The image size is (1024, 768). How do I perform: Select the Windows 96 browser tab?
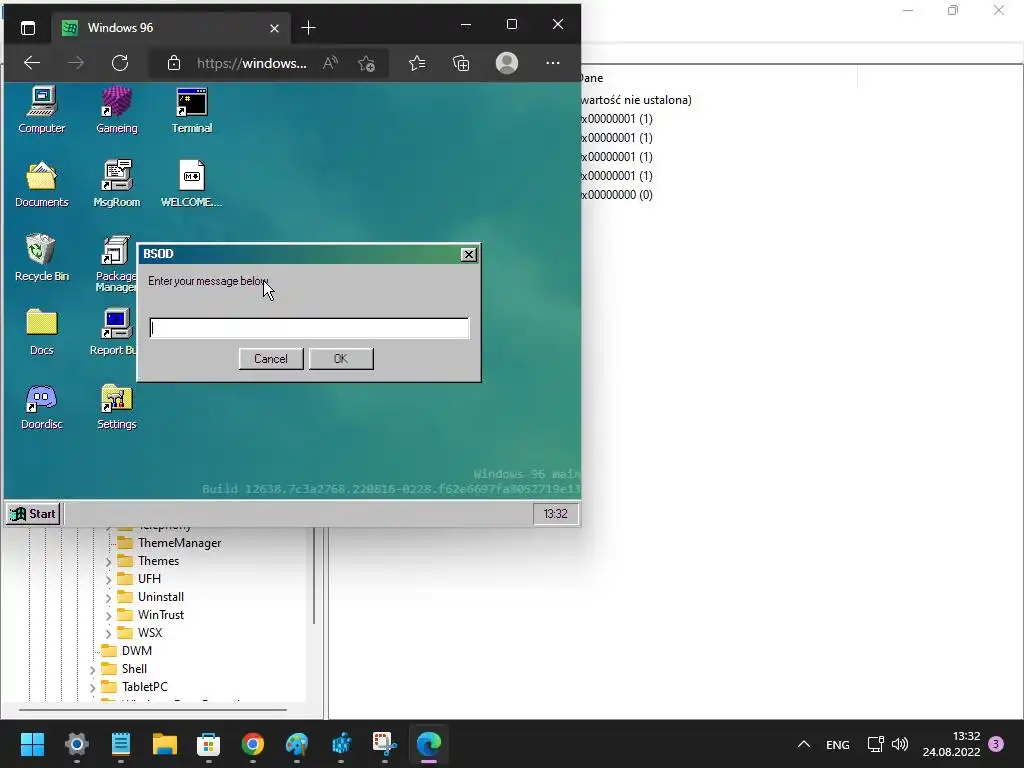pos(171,27)
